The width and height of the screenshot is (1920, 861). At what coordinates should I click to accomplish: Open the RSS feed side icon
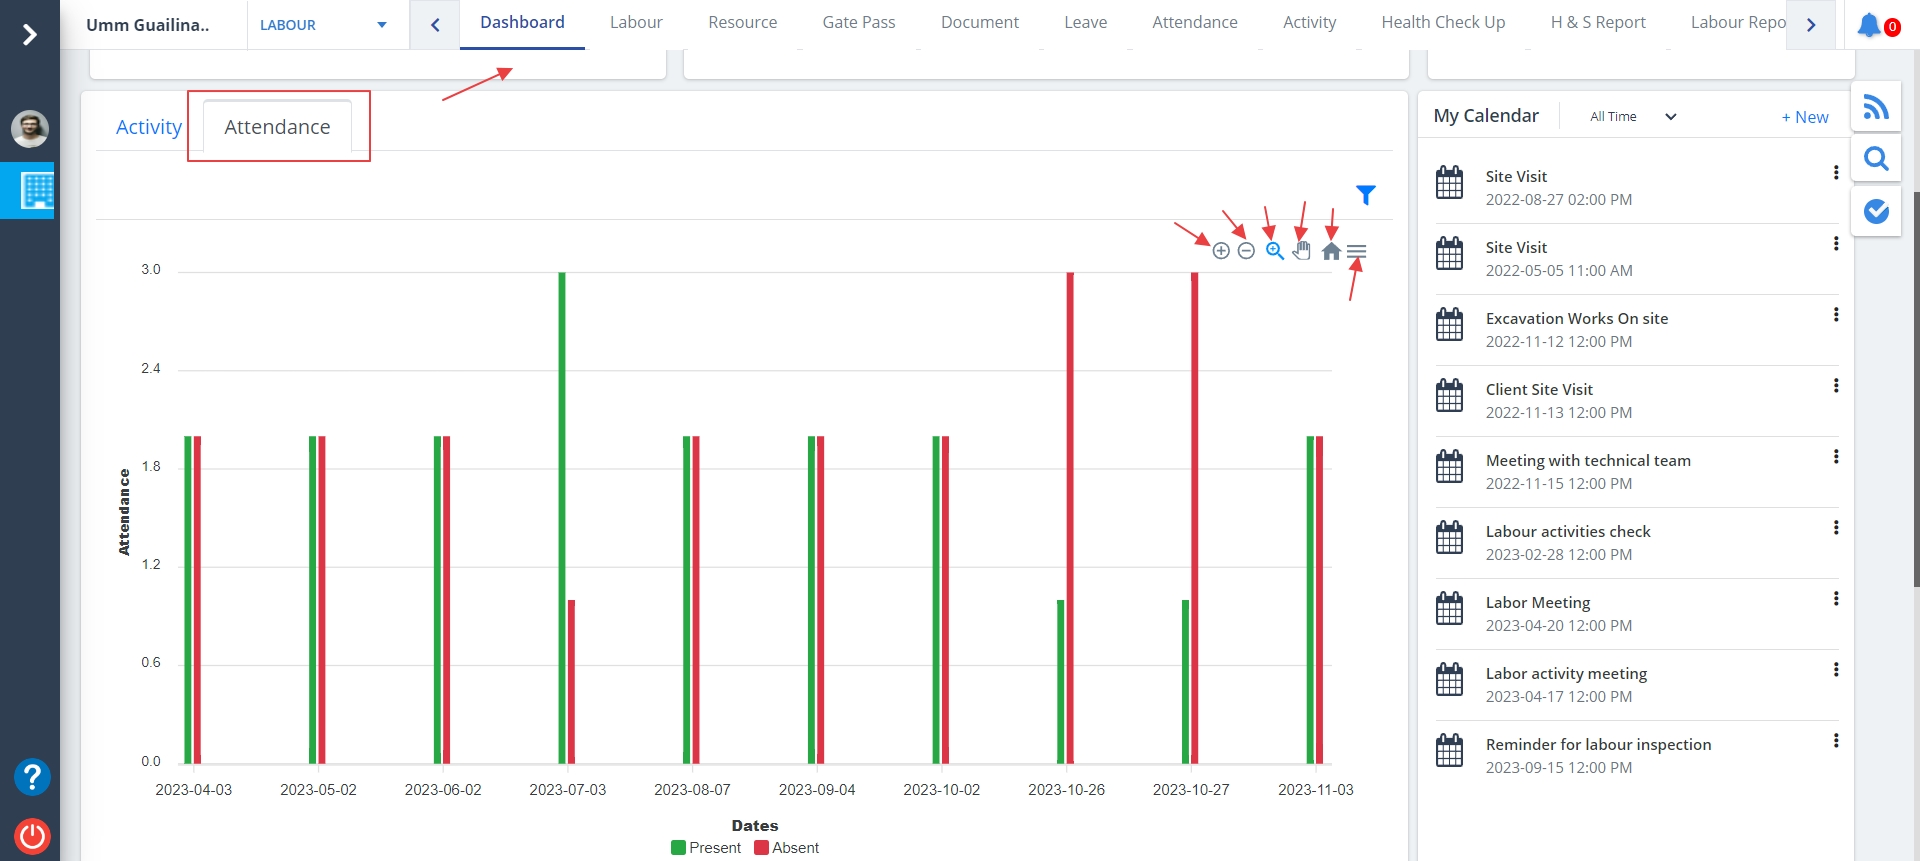(x=1876, y=107)
